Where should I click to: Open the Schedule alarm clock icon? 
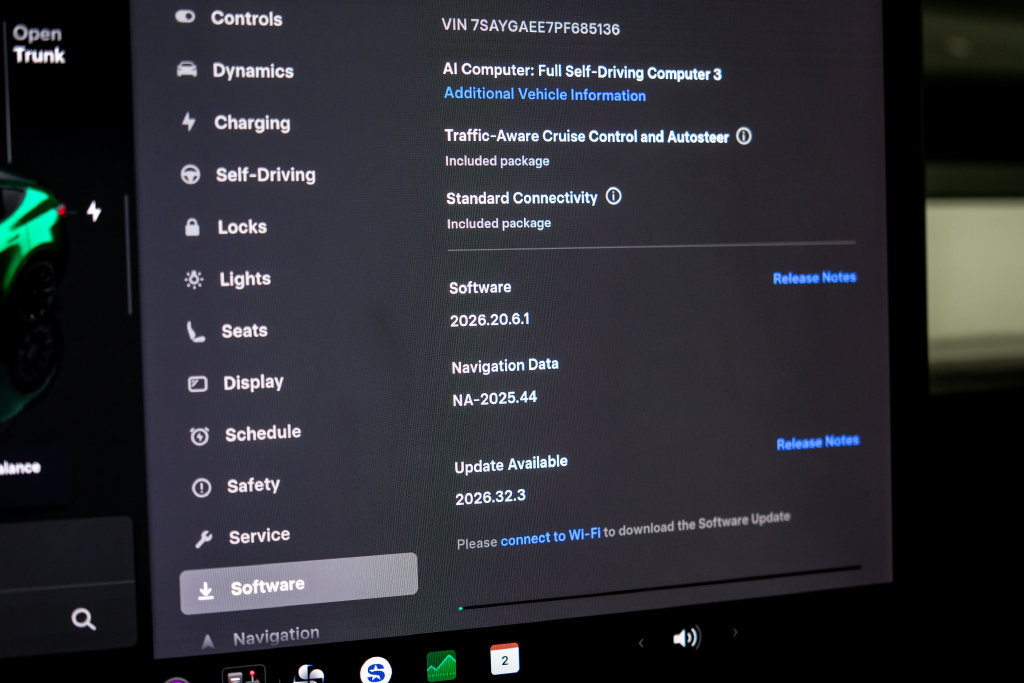tap(199, 436)
